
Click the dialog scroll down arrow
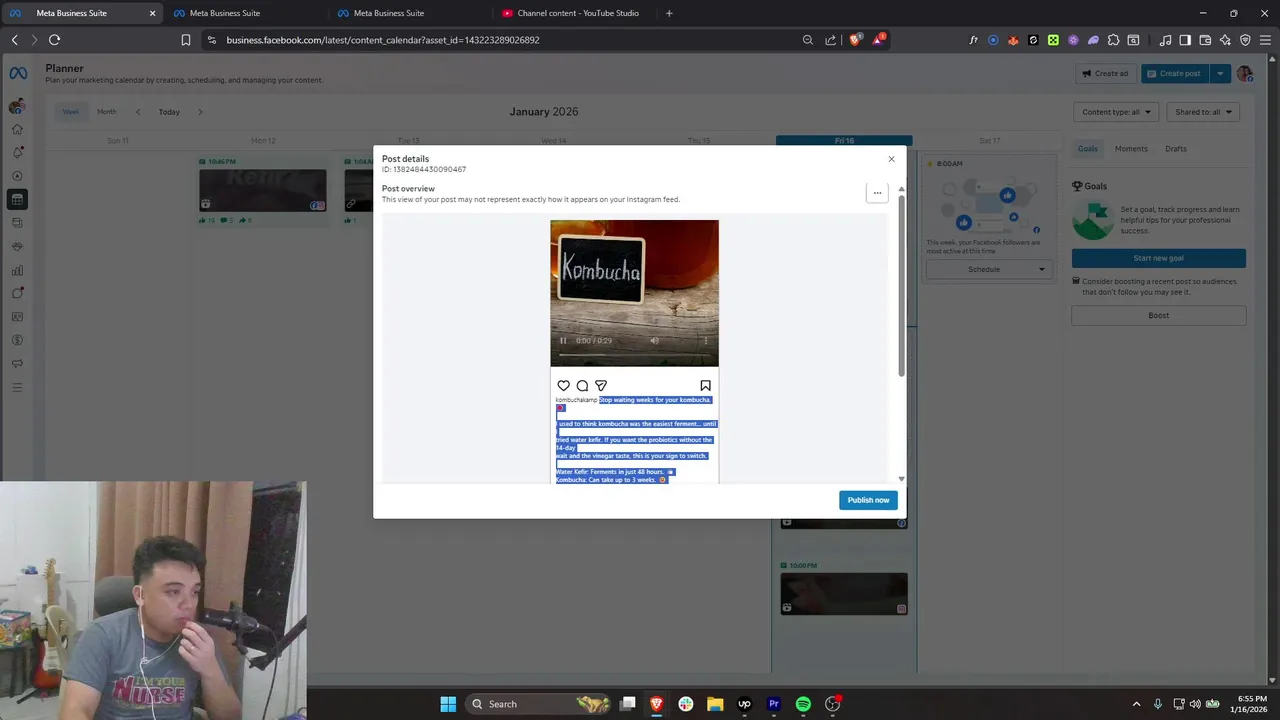[901, 479]
